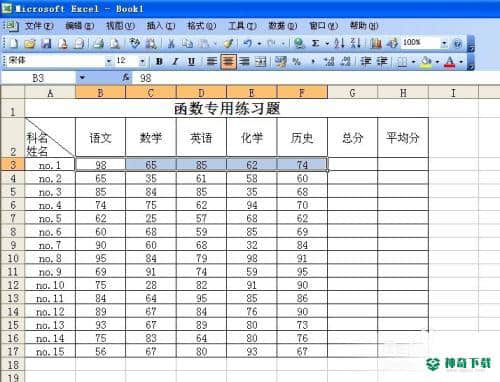The image size is (500, 382).
Task: Open the 编辑 (Edit) menu
Action: [x=80, y=26]
